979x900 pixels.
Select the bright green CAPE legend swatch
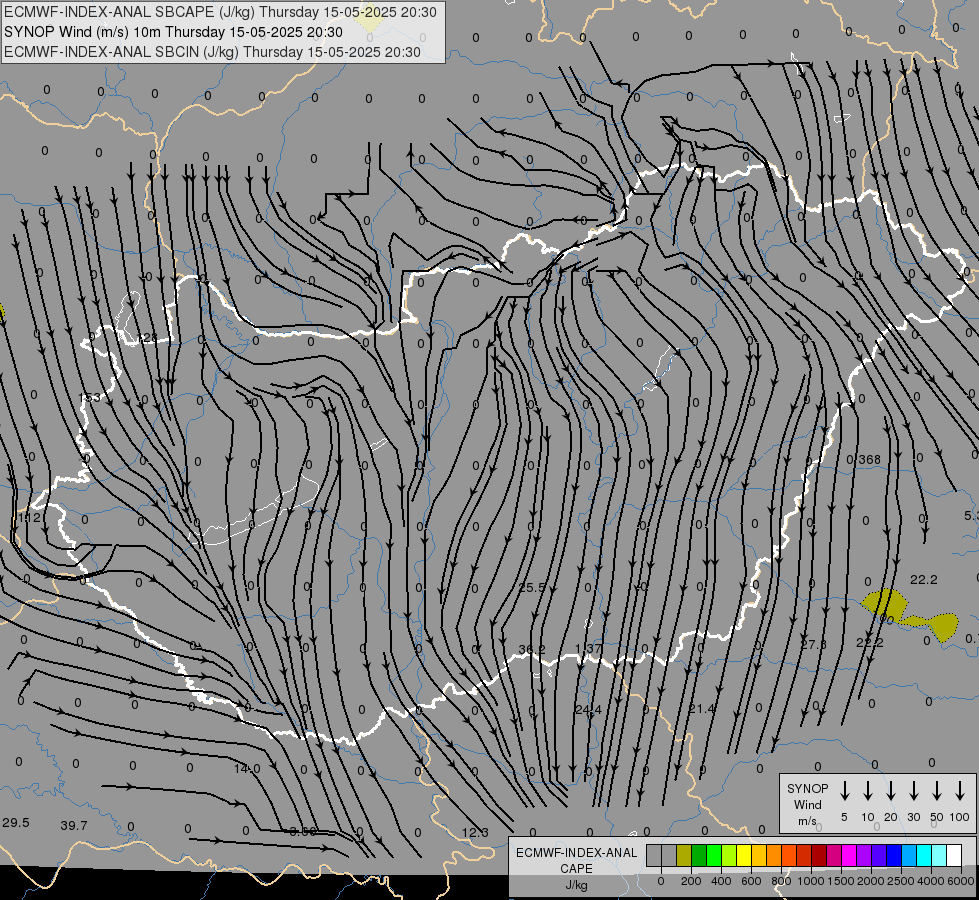pyautogui.click(x=714, y=856)
